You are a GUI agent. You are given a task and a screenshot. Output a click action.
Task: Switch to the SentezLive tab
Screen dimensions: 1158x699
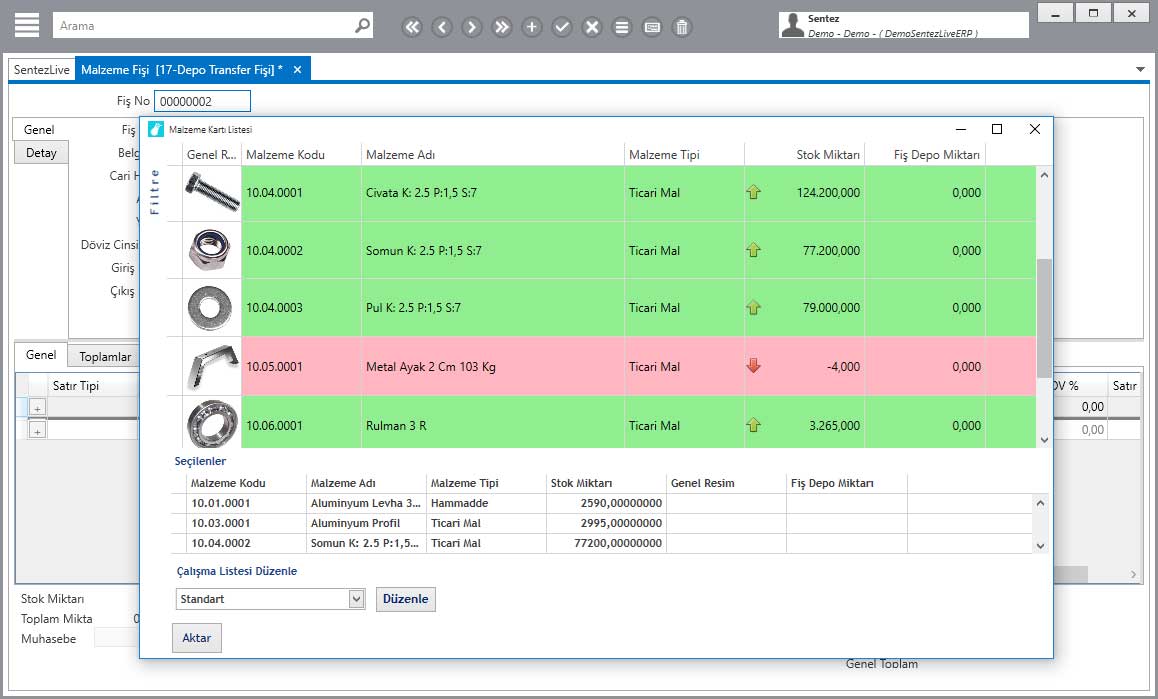click(x=42, y=69)
